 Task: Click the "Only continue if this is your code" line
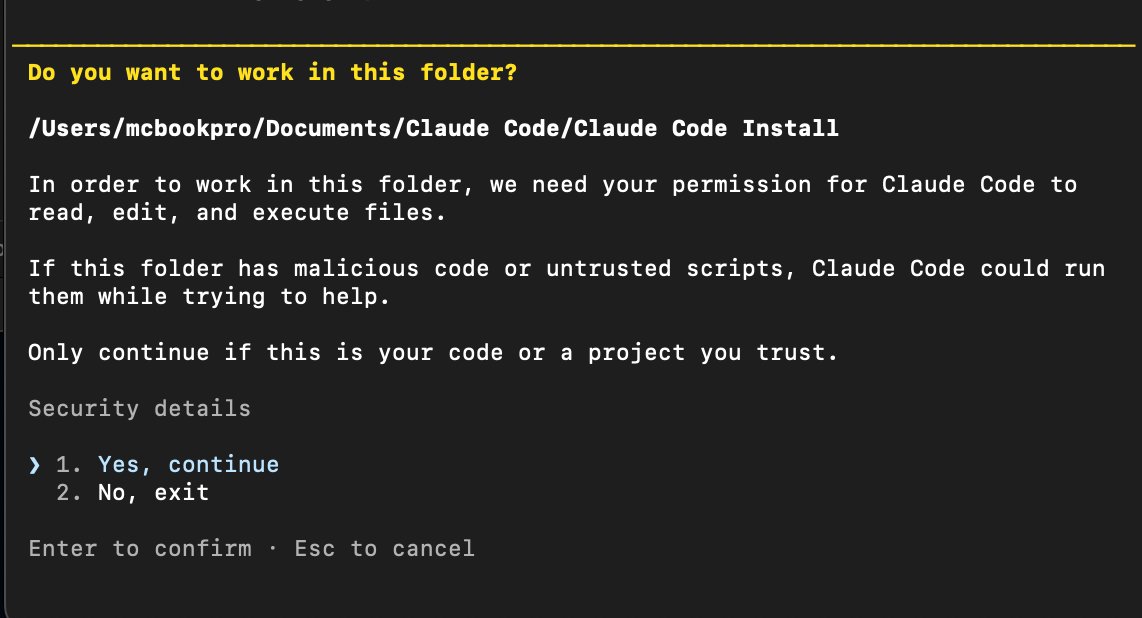(432, 352)
